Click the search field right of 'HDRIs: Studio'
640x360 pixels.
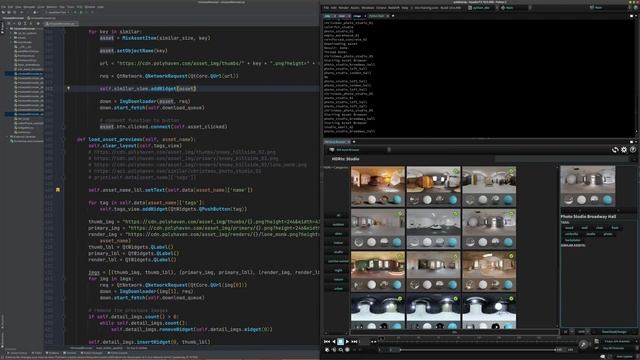tap(563, 159)
